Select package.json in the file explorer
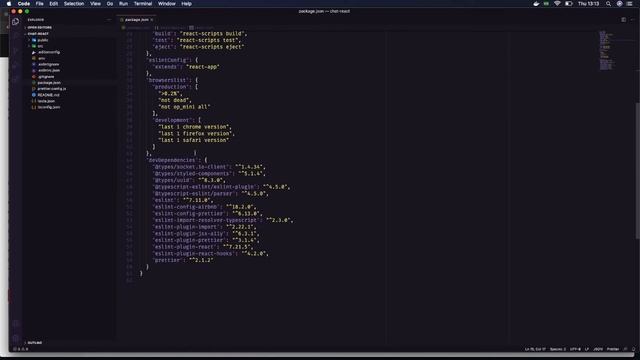The image size is (640, 360). 49,82
